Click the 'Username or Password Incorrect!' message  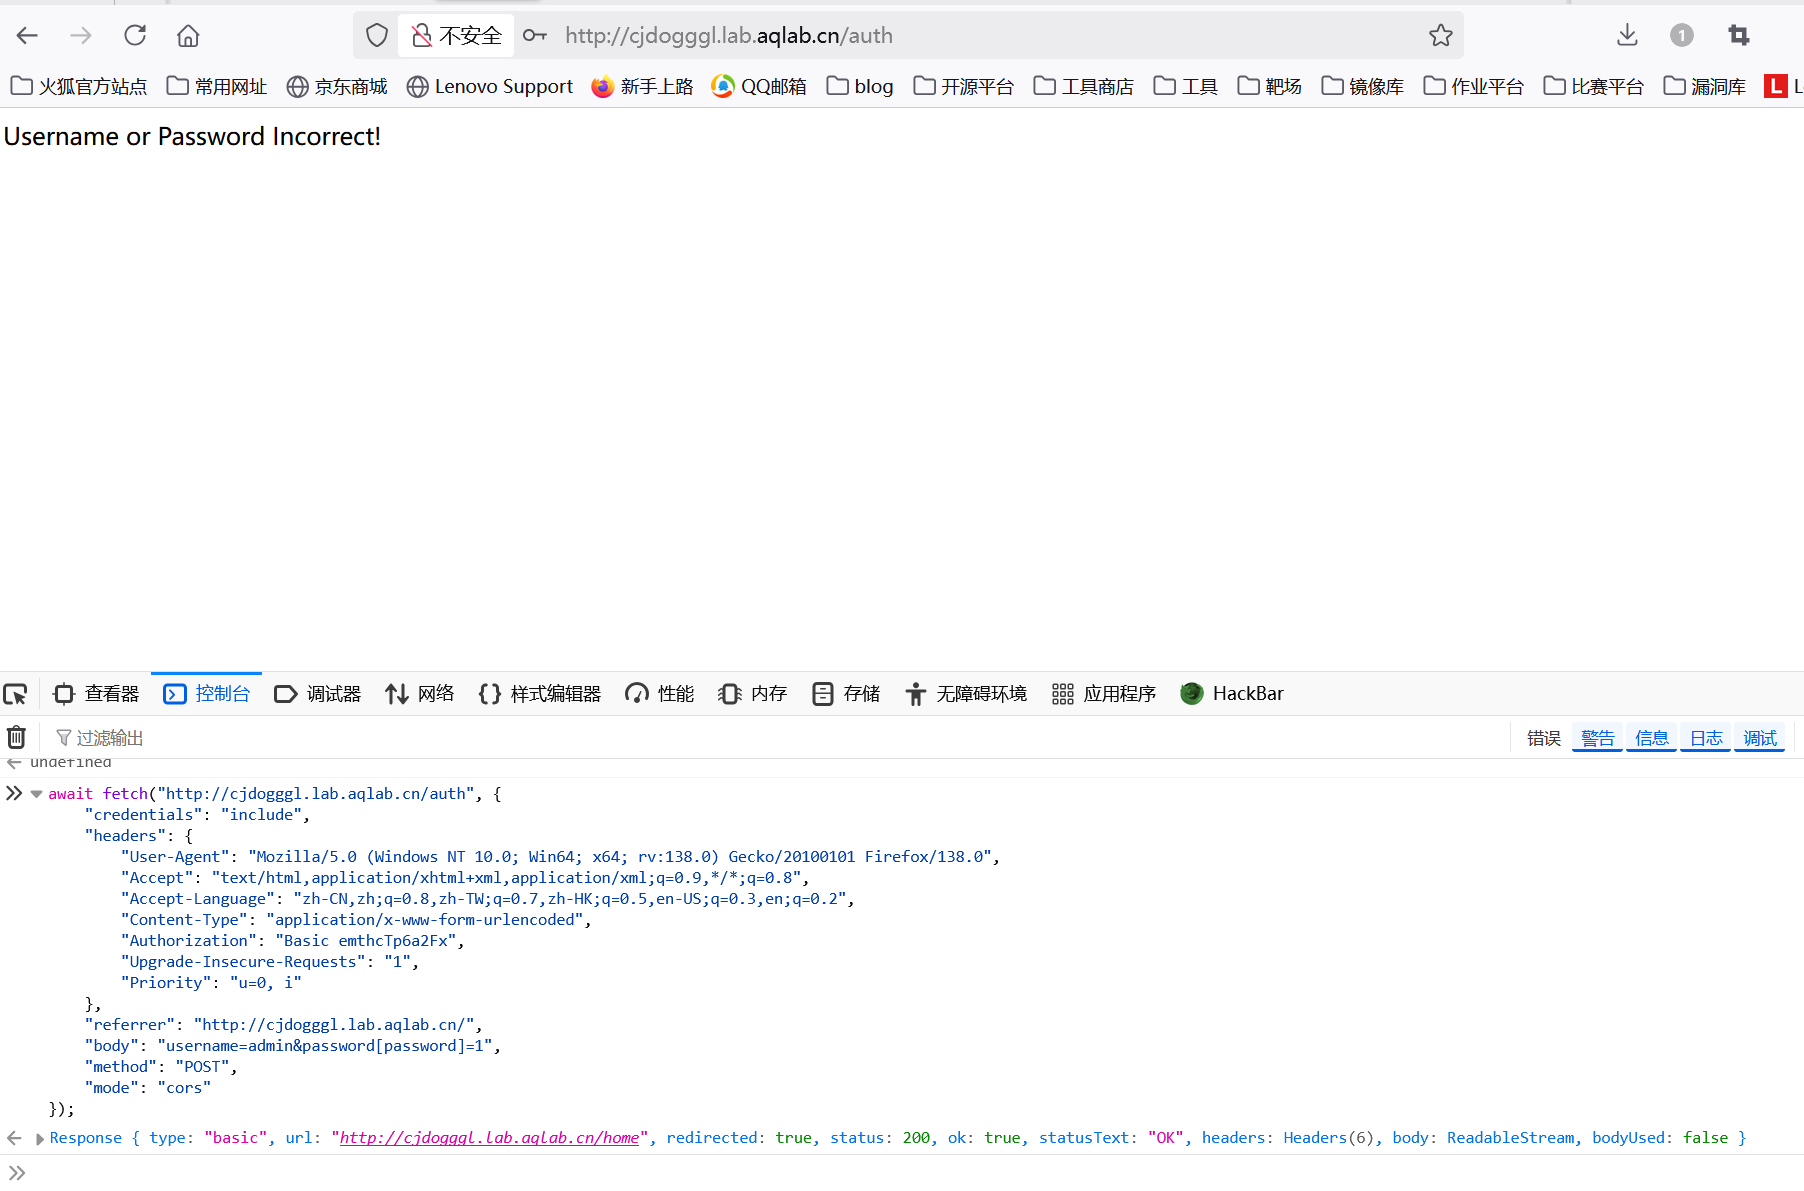click(x=192, y=137)
